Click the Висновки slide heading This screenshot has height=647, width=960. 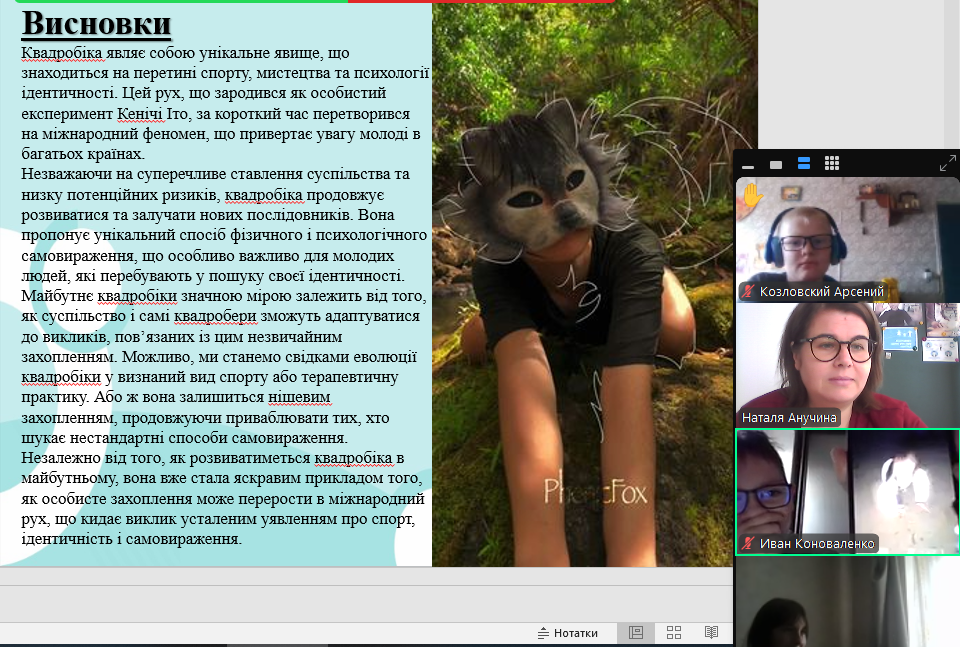click(96, 23)
